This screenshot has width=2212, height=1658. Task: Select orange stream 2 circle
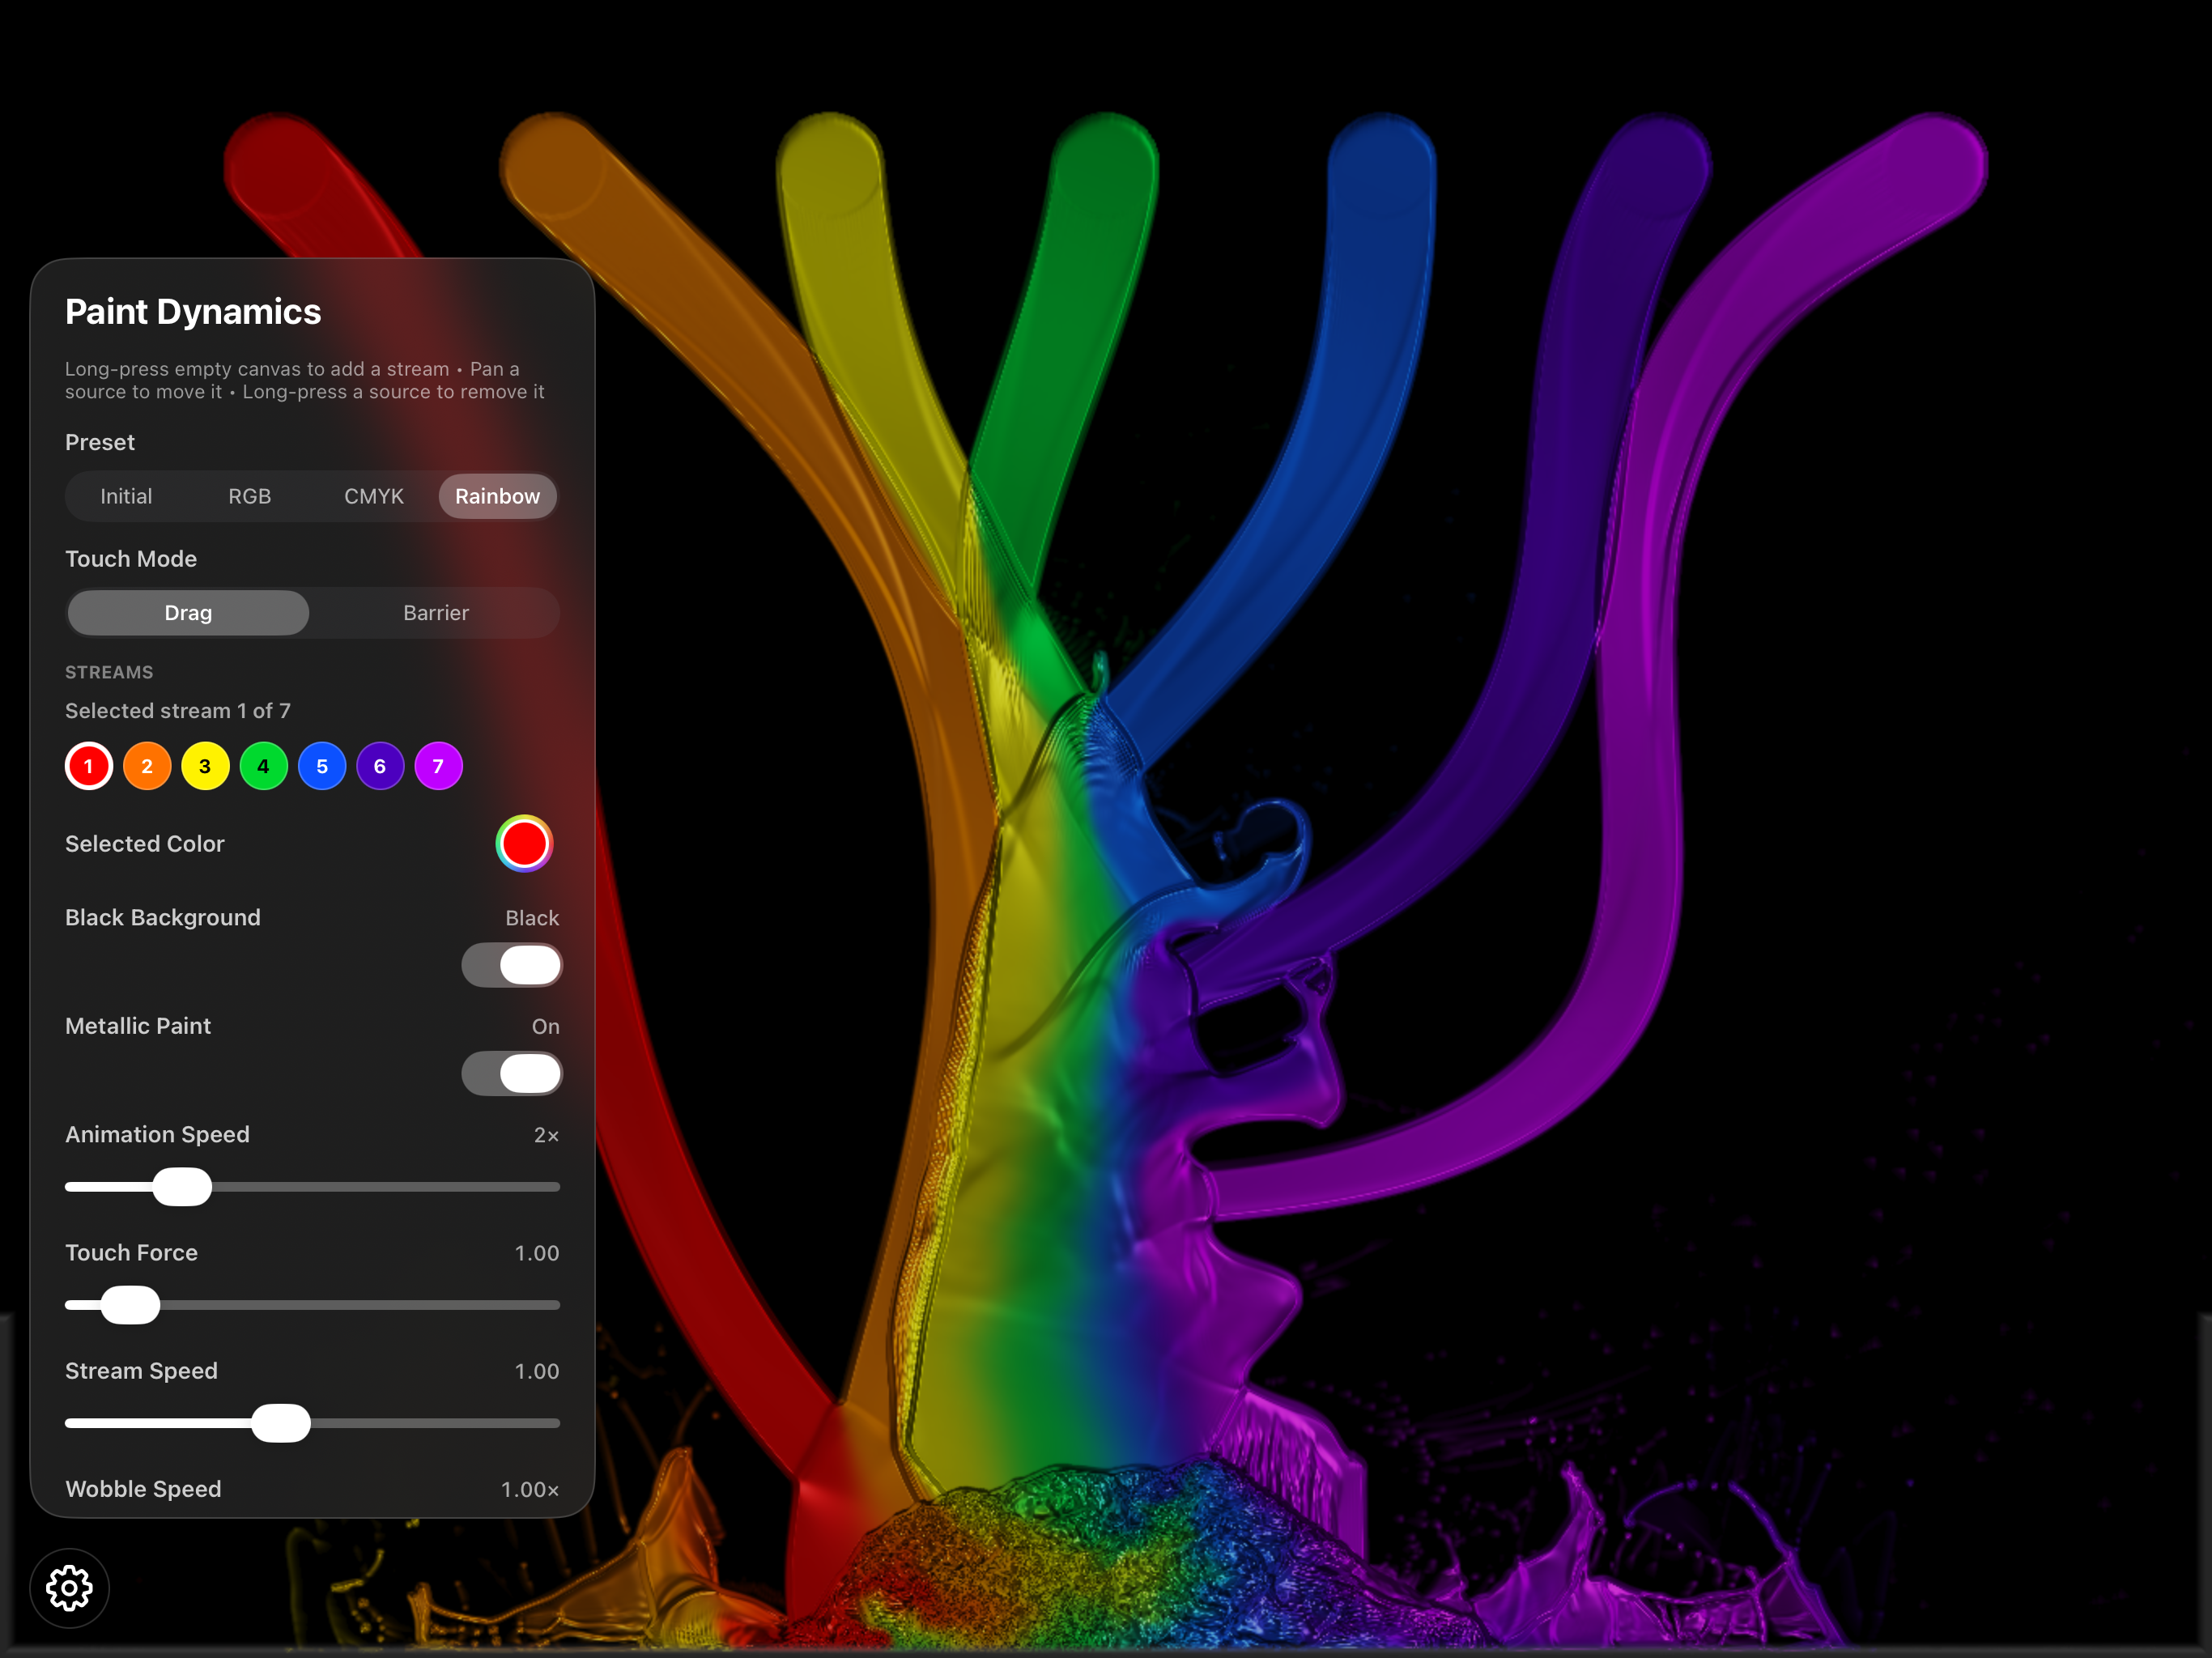(147, 766)
